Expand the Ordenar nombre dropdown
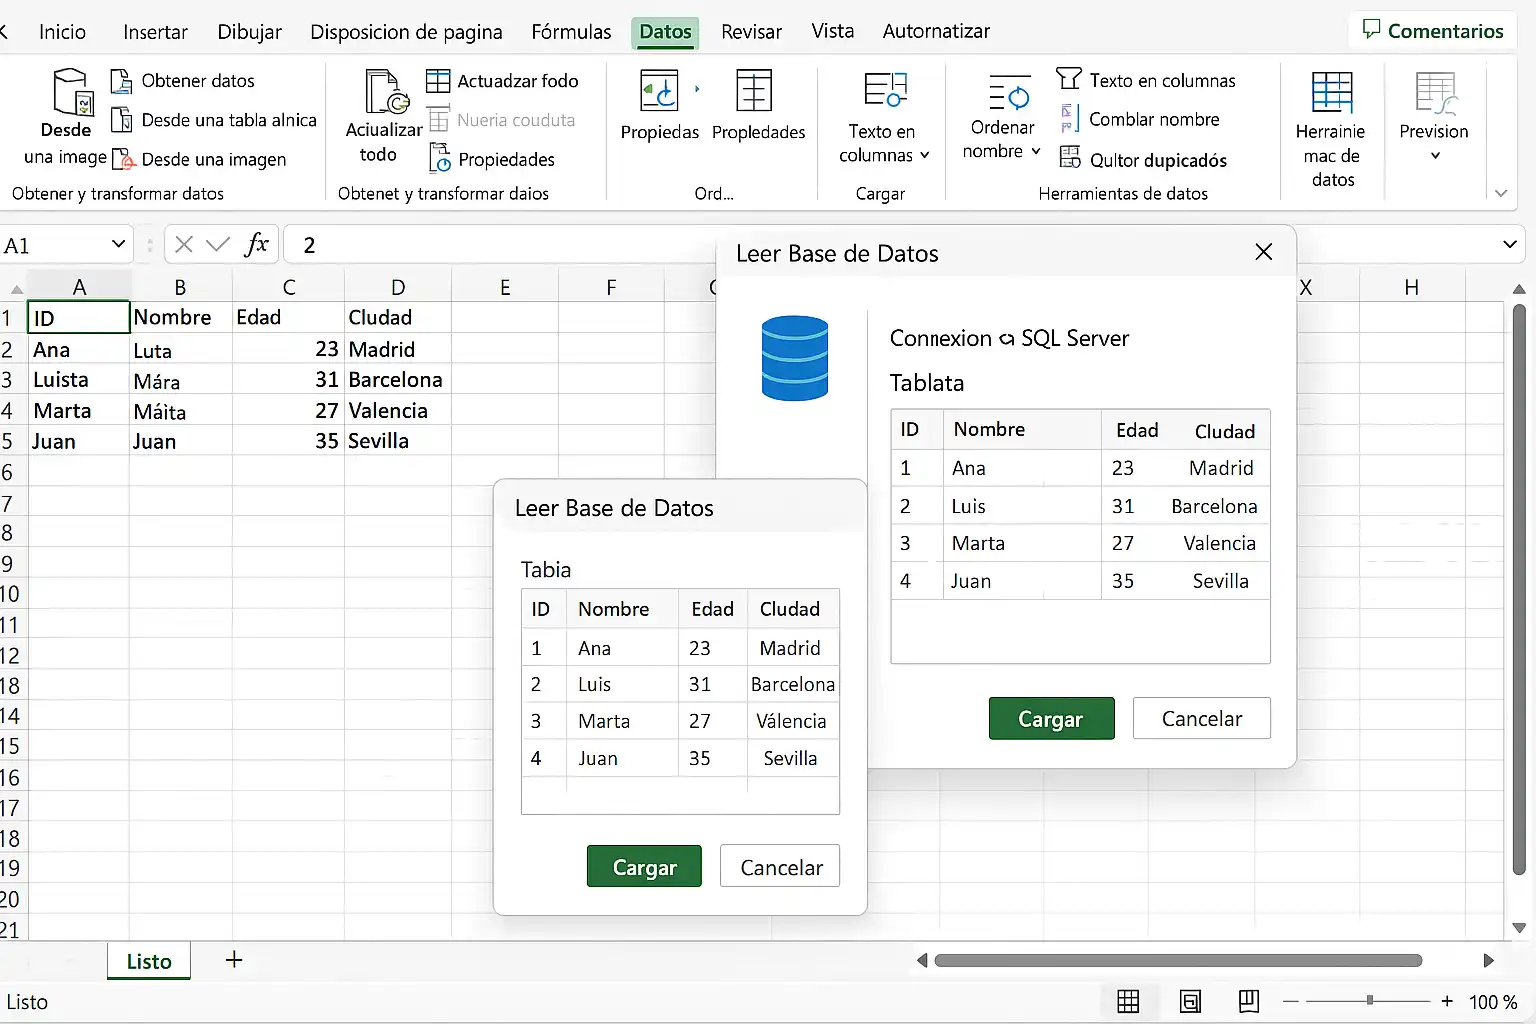 (x=1036, y=151)
